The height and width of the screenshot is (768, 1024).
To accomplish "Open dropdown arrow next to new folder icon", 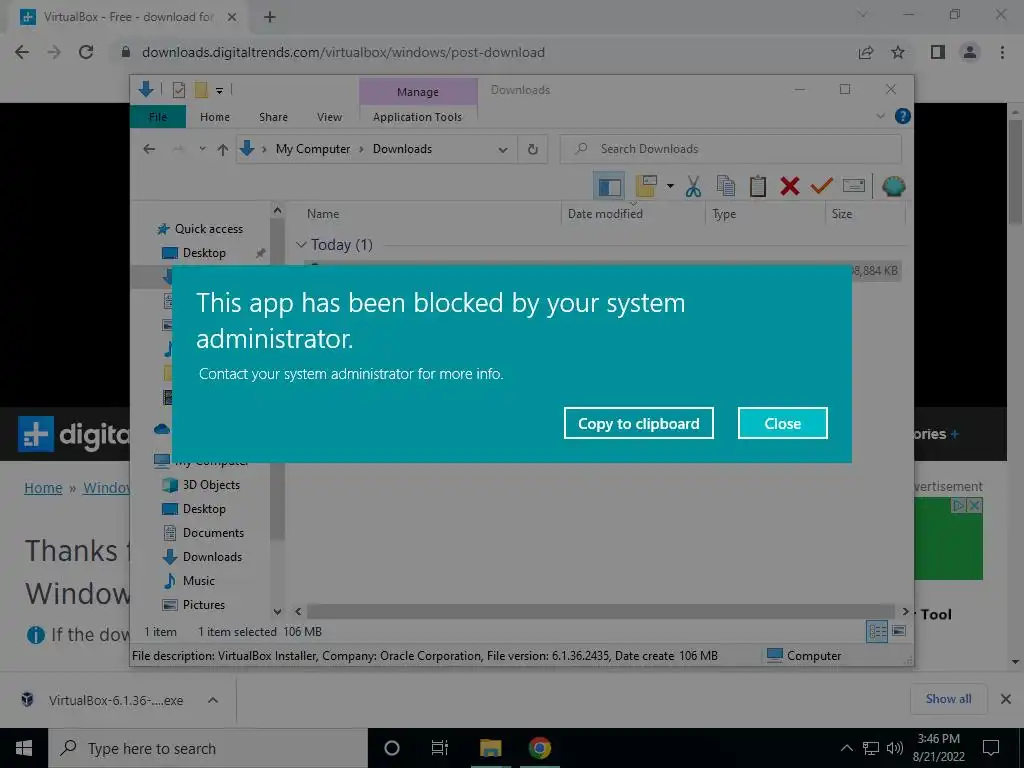I will tap(670, 186).
